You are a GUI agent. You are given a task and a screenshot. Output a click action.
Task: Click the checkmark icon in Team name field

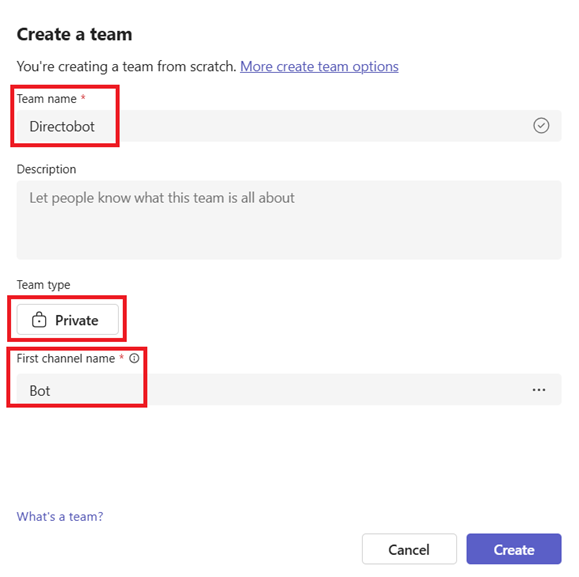[x=541, y=126]
